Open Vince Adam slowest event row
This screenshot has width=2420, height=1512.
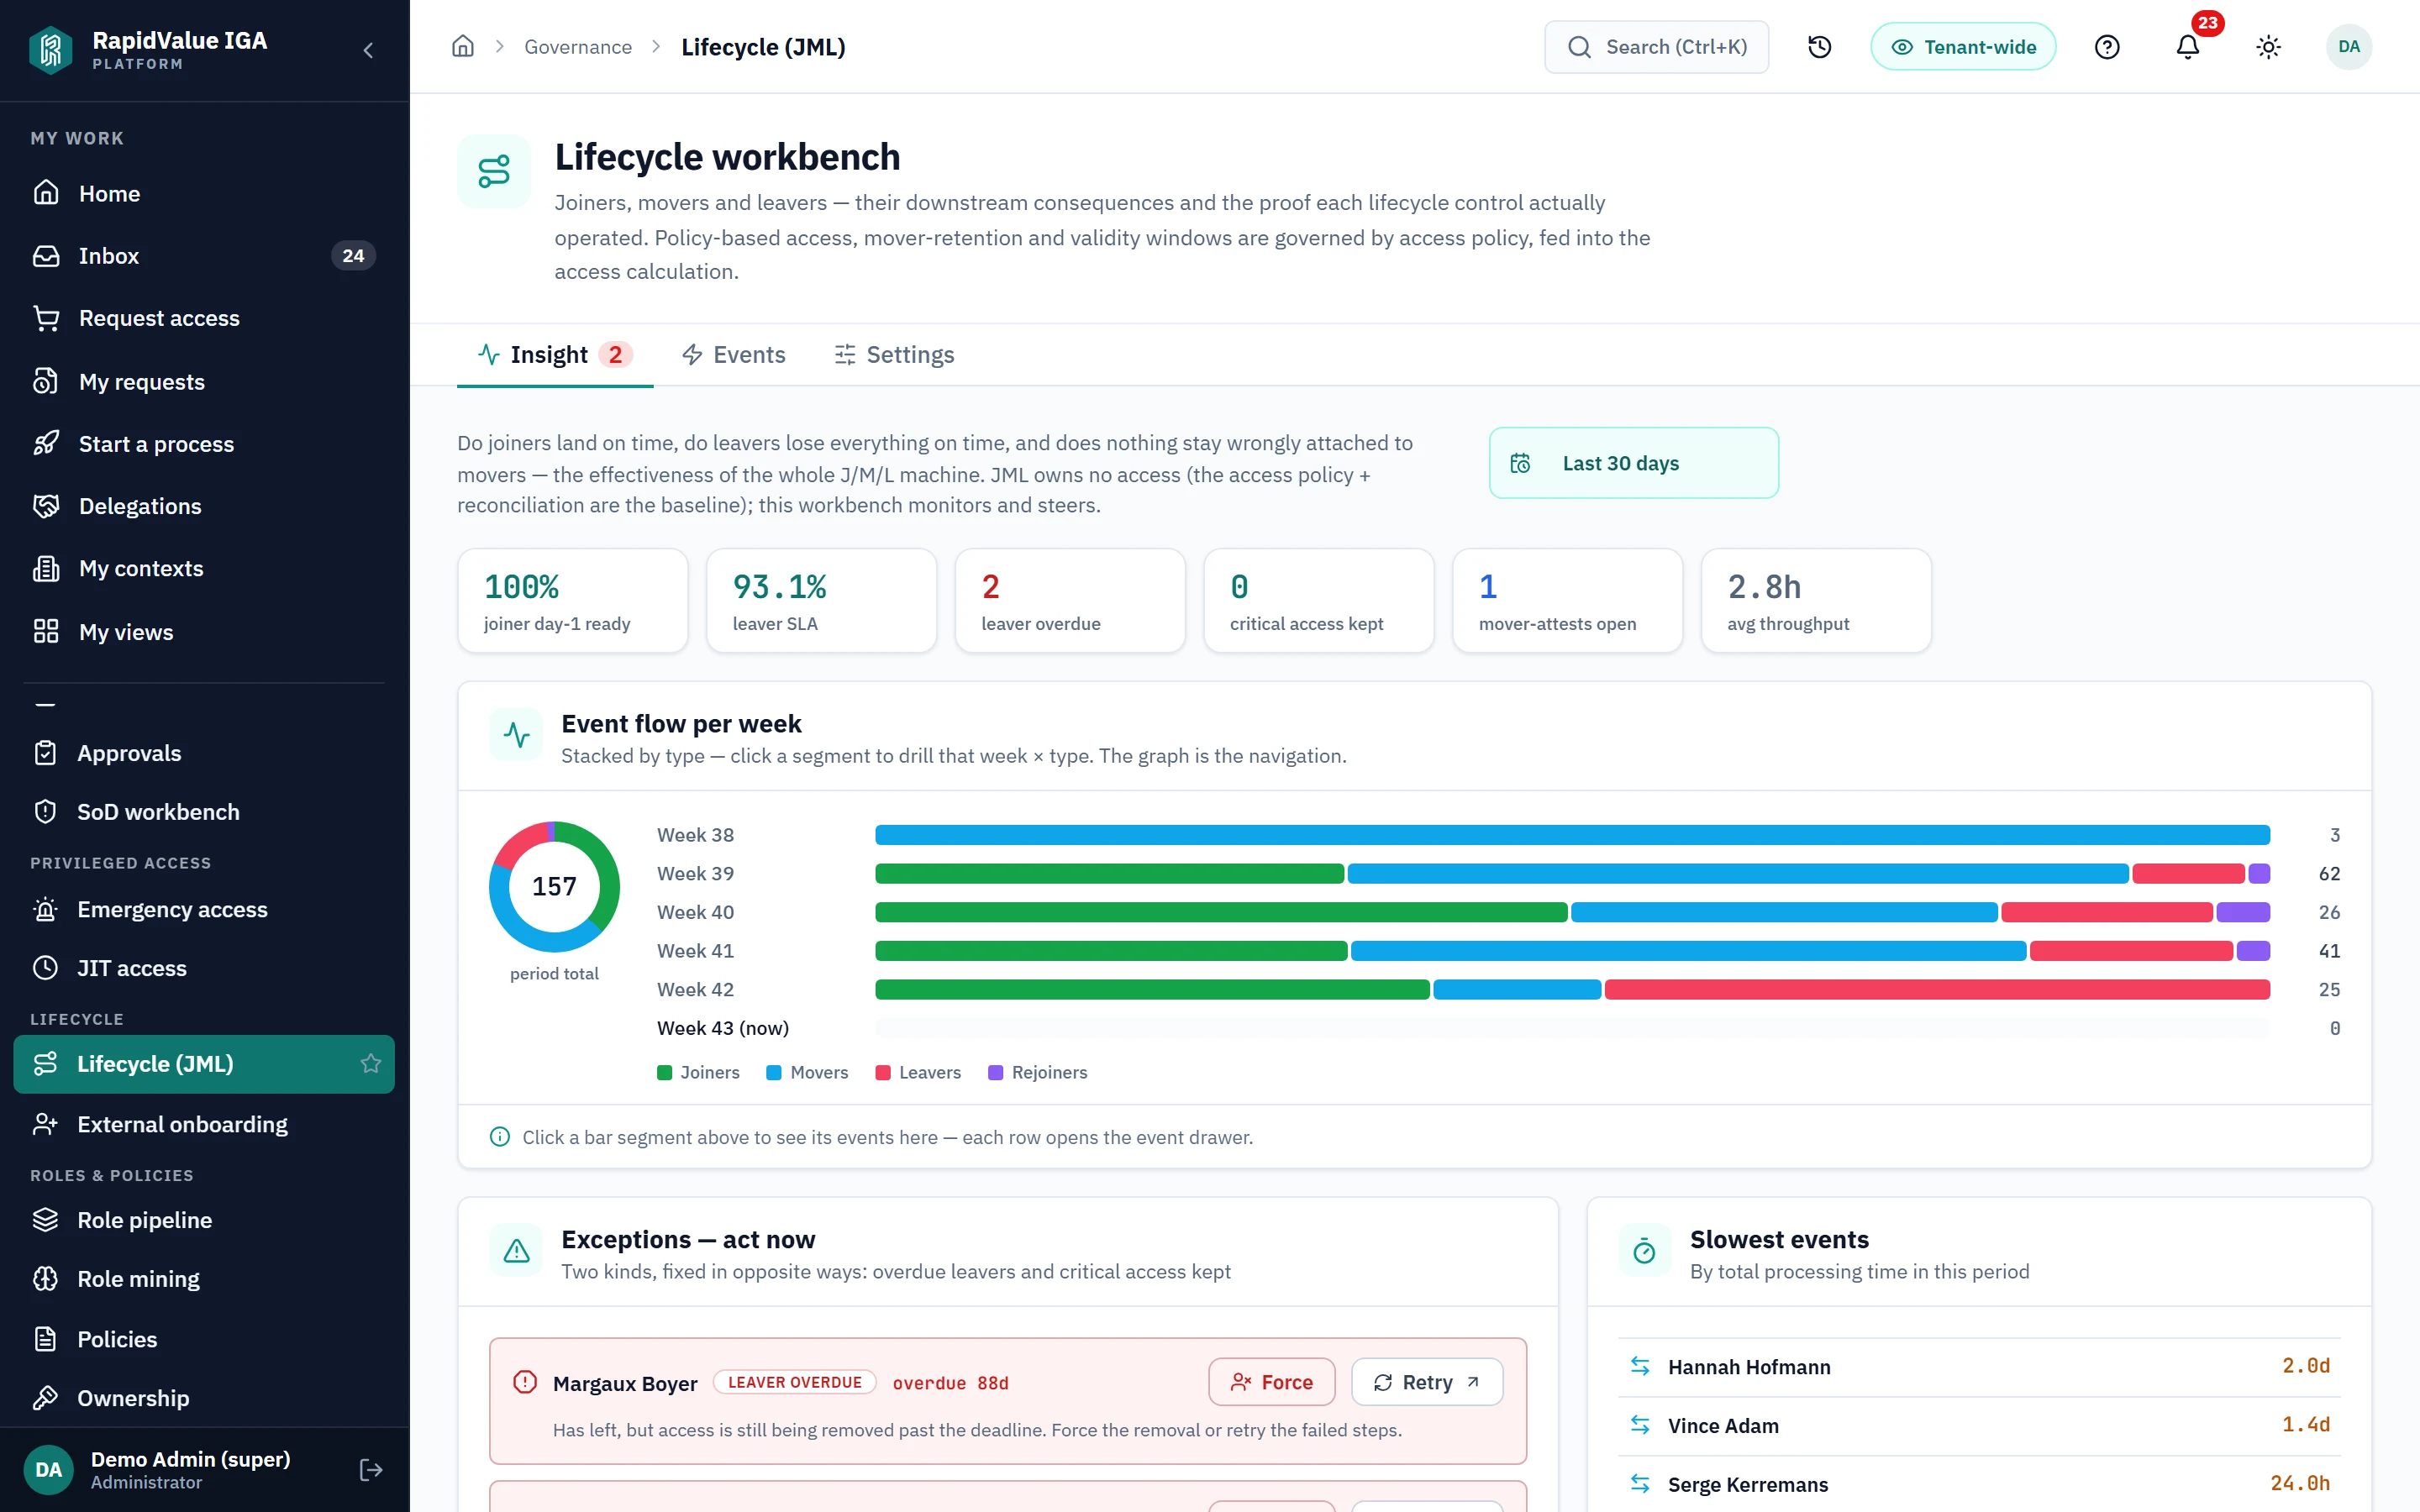(x=1979, y=1426)
